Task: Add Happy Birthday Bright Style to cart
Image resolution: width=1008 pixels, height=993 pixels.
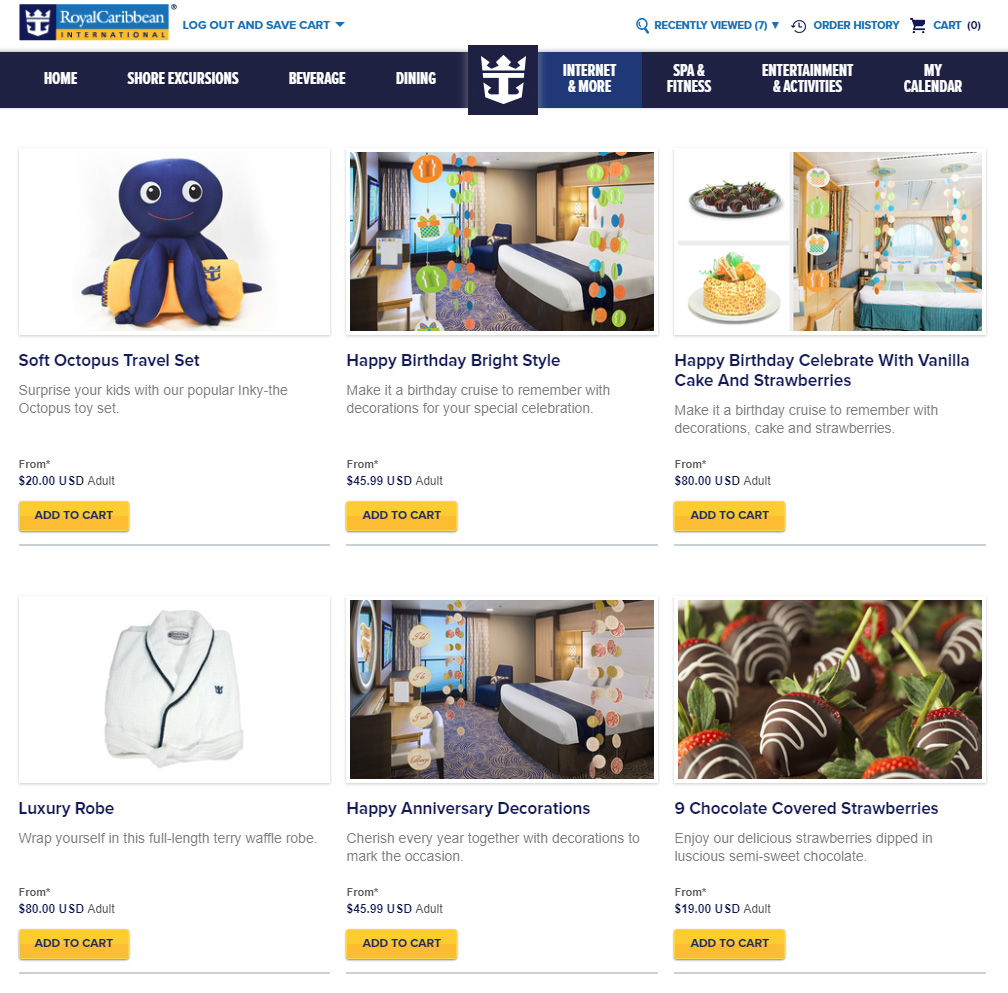Action: tap(402, 515)
